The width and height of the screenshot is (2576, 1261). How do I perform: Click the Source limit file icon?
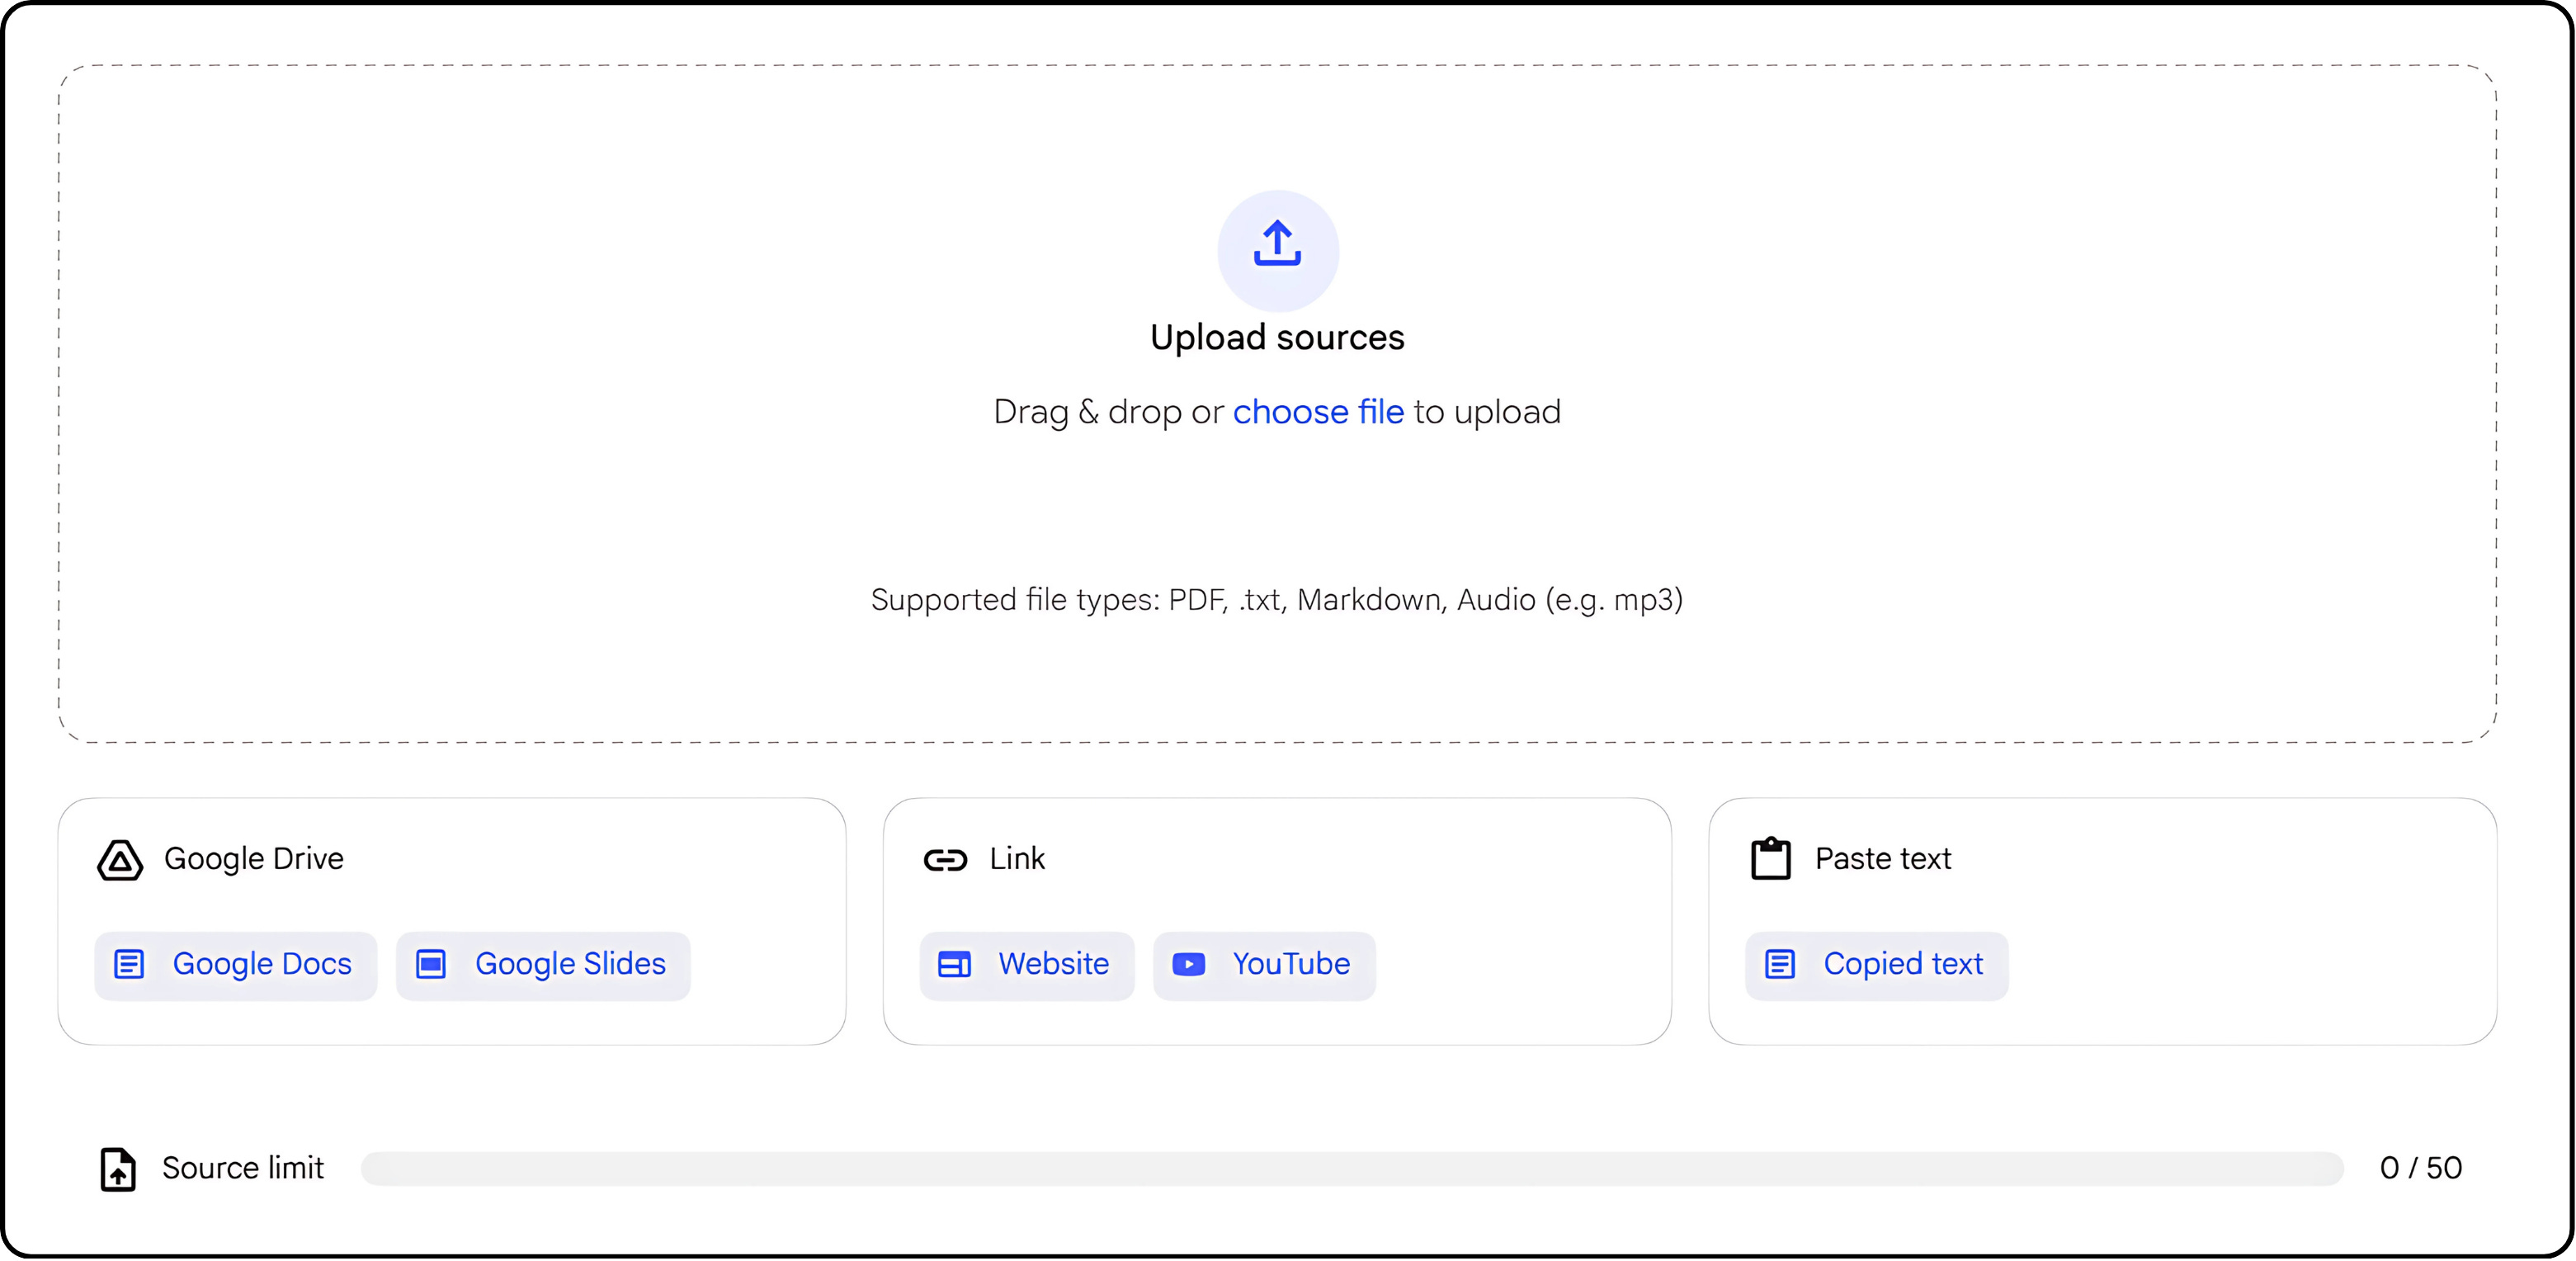[x=118, y=1169]
